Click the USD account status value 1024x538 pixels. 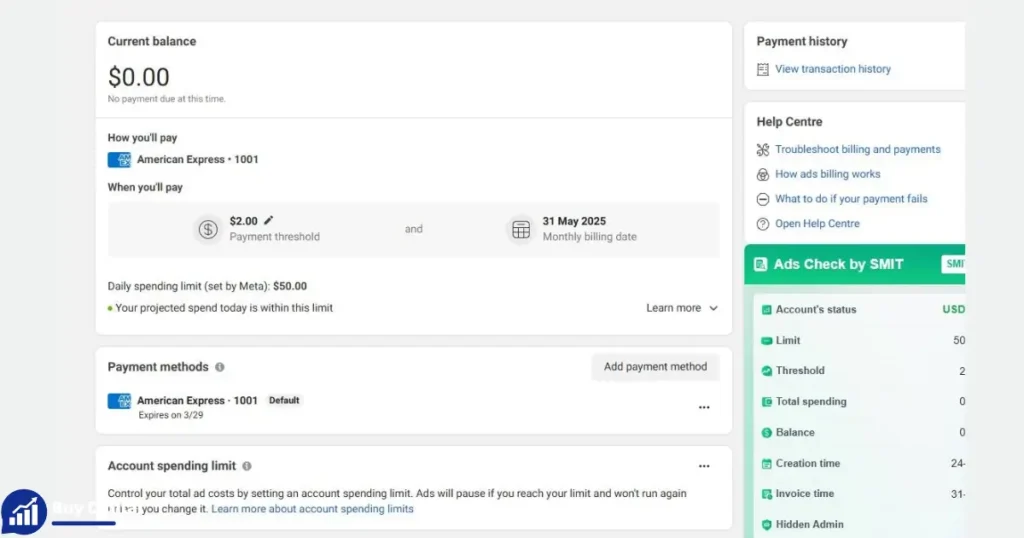click(x=953, y=309)
